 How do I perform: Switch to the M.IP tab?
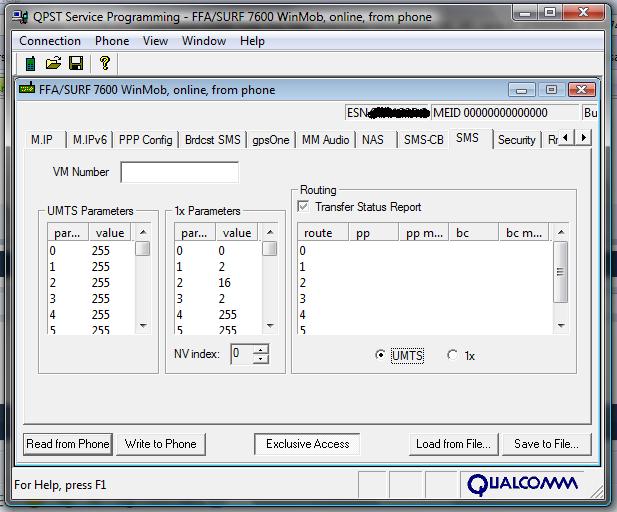(42, 140)
